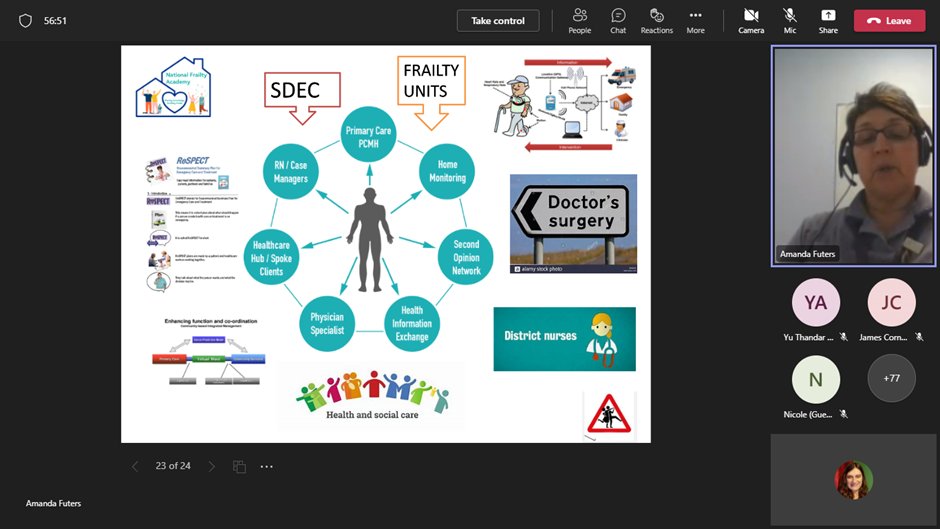Viewport: 940px width, 529px height.
Task: Click slide counter 23 of 24
Action: tap(173, 466)
